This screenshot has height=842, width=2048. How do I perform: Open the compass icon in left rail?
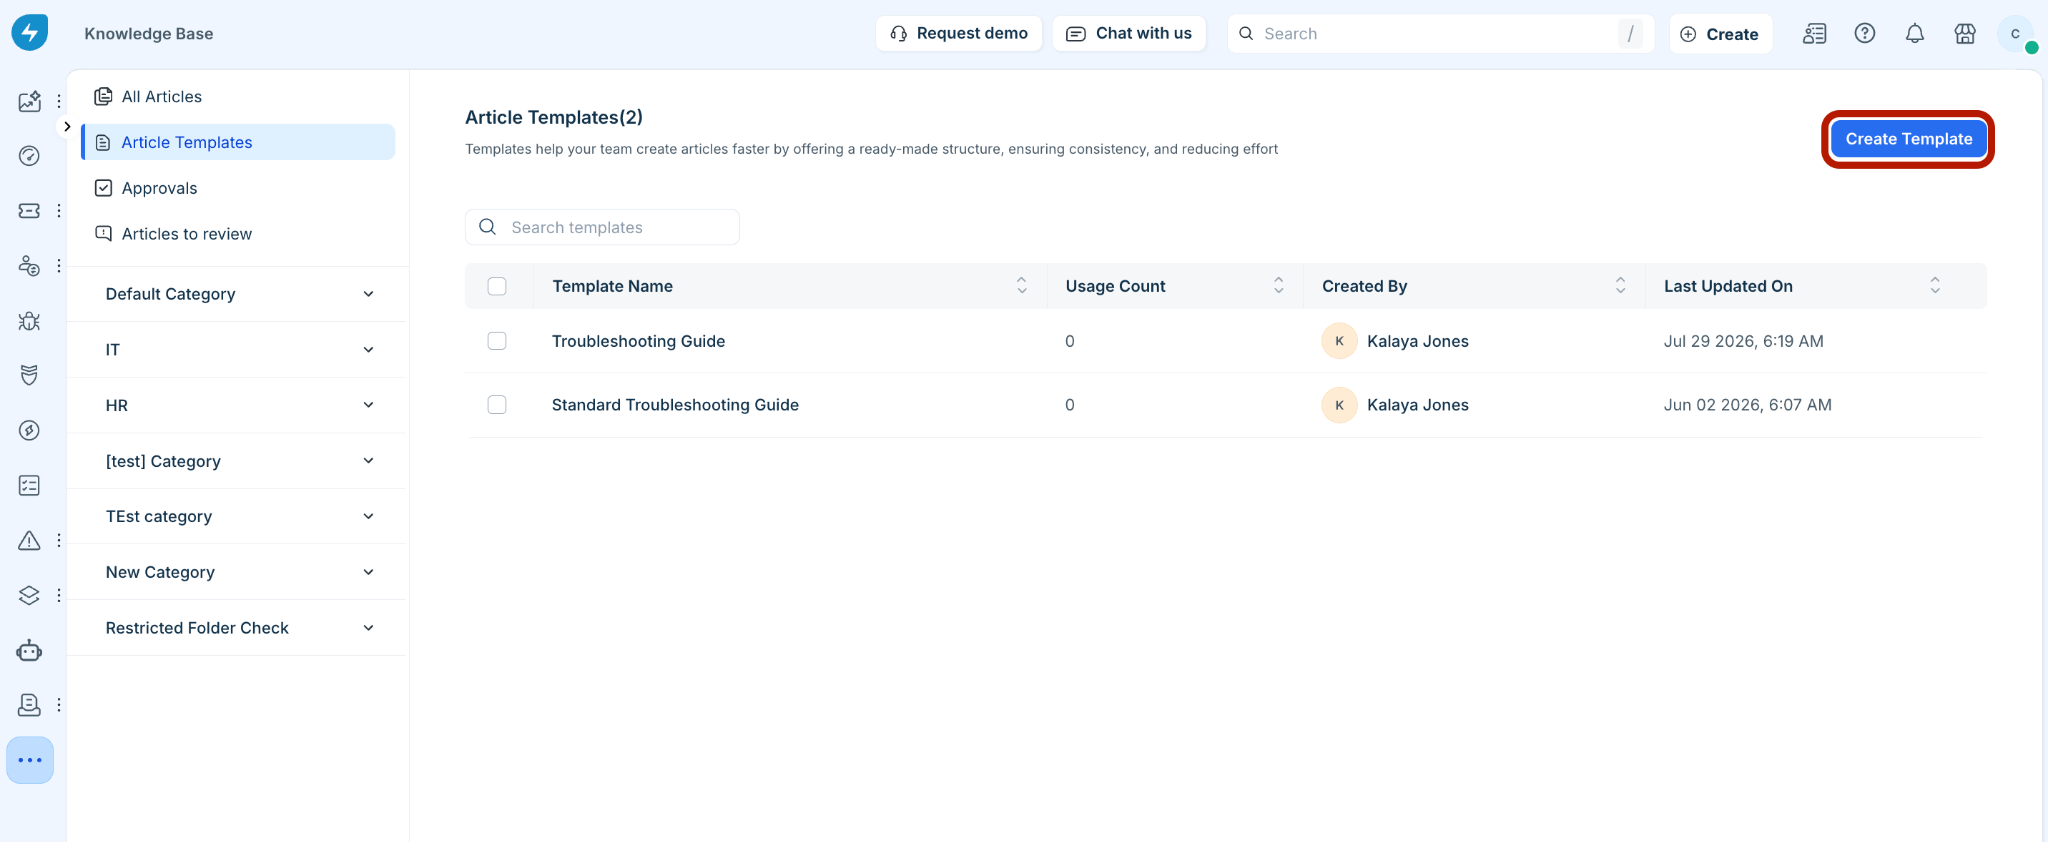point(30,430)
